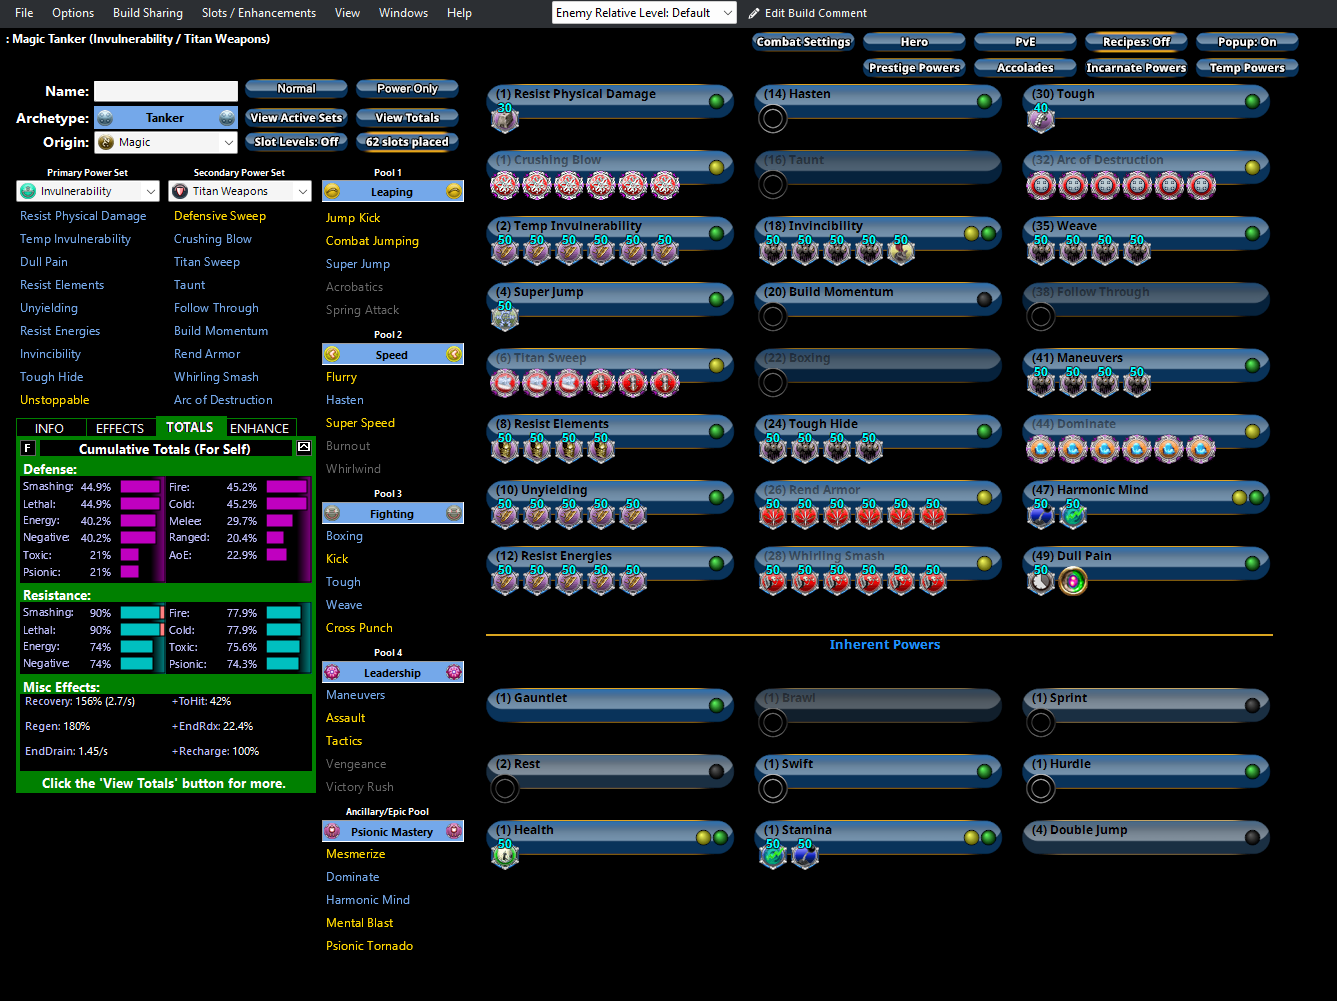Image resolution: width=1337 pixels, height=1001 pixels.
Task: Click the Super Jump enhancement slot icon
Action: [x=505, y=317]
